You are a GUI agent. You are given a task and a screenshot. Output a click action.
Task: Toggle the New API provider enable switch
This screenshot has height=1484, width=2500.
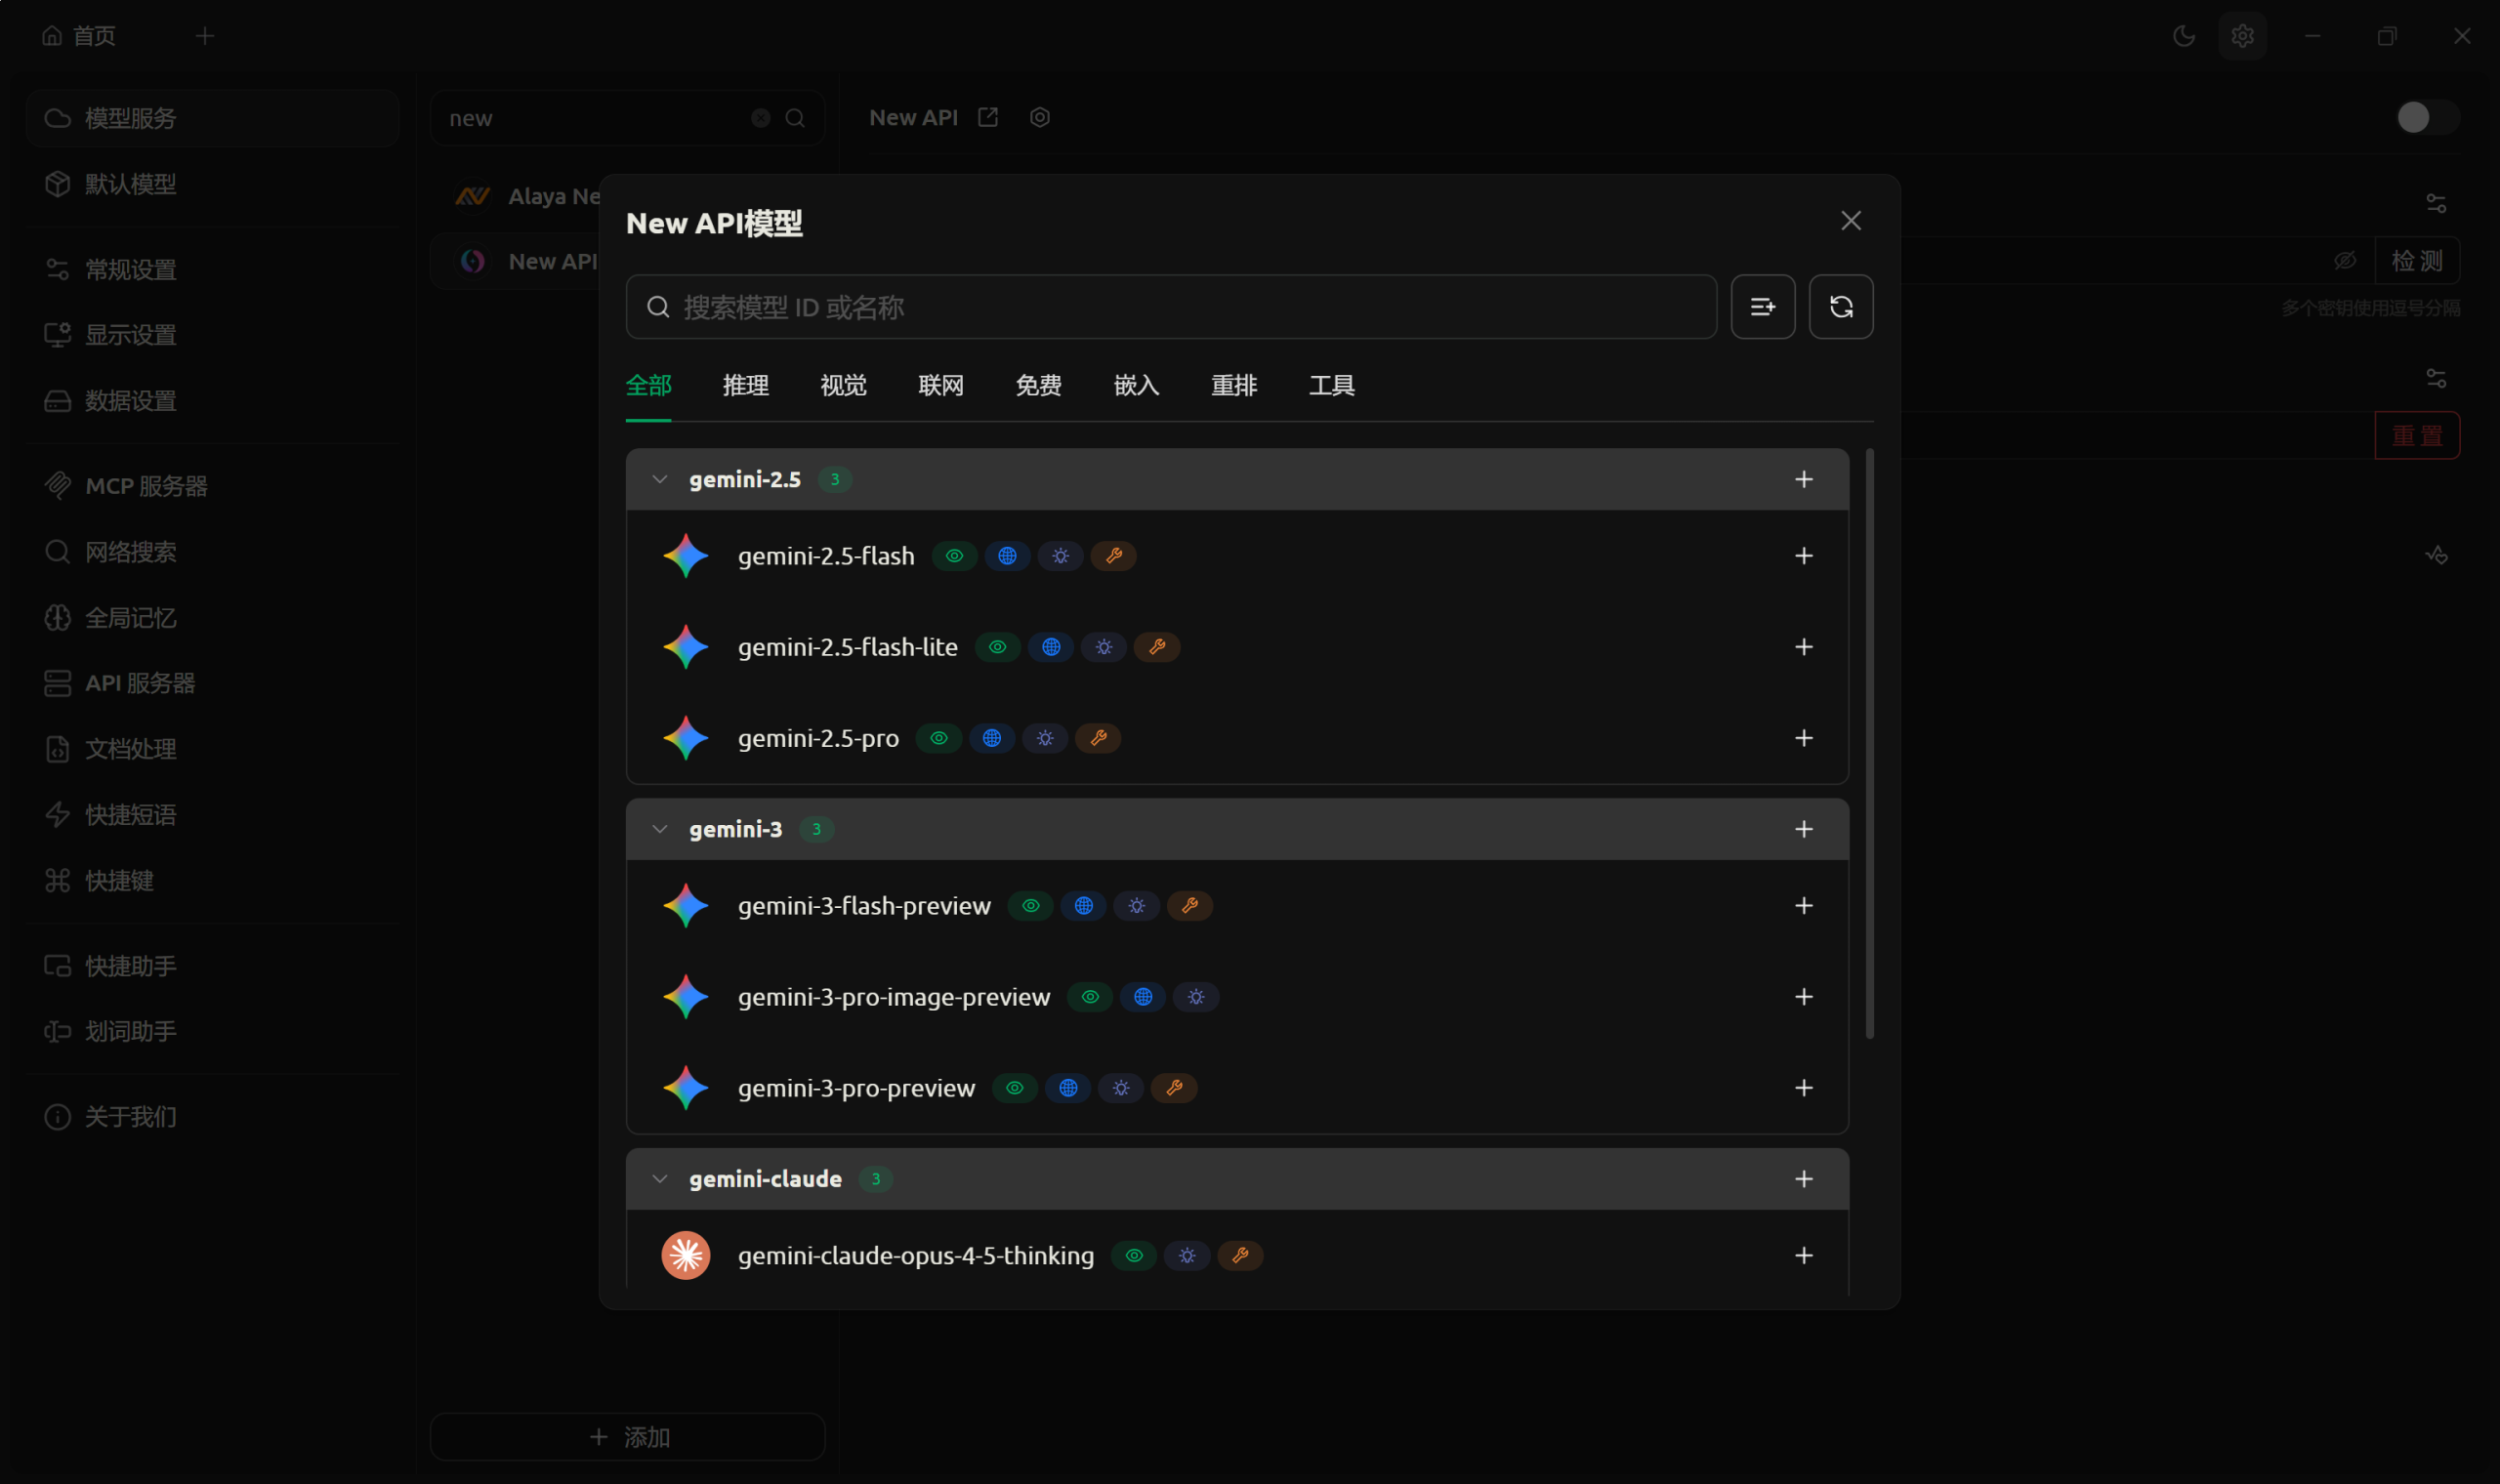click(x=2425, y=118)
